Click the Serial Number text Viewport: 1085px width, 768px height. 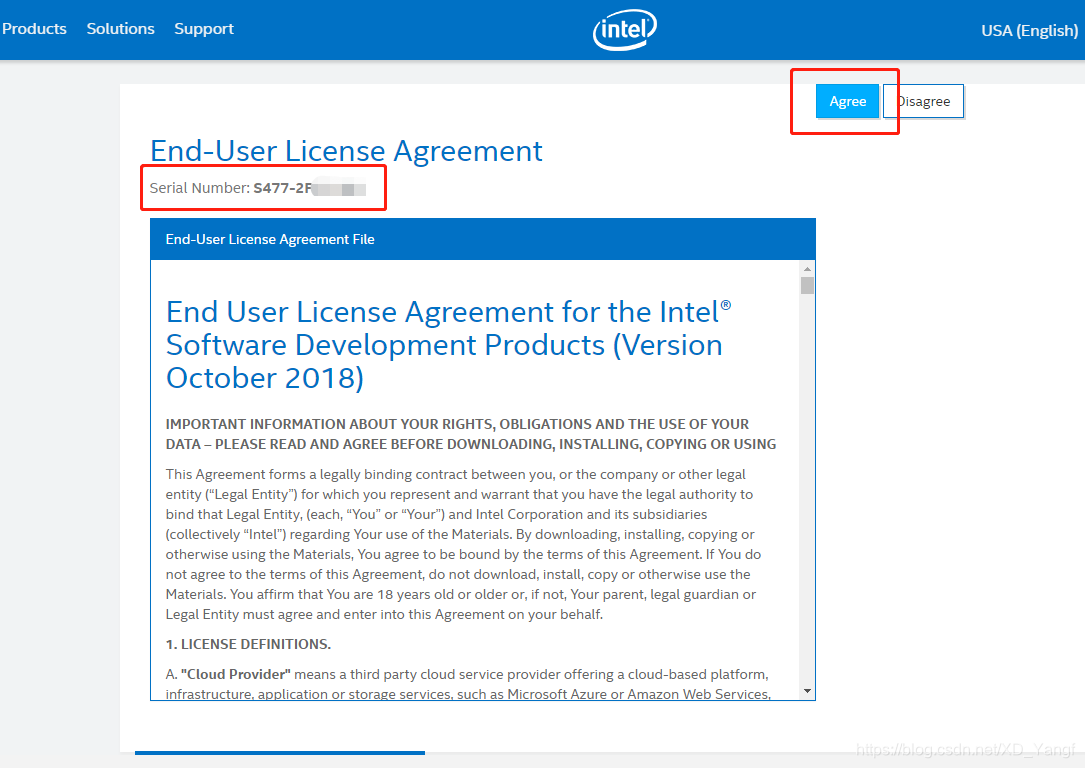(258, 188)
